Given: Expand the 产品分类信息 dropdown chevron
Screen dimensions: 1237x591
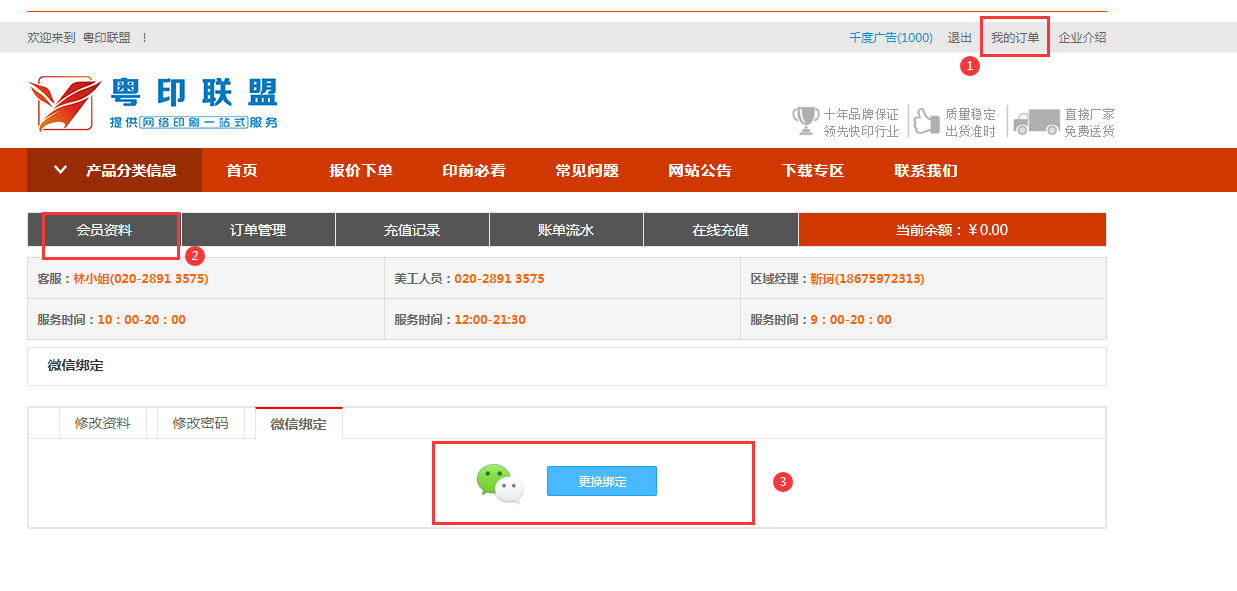Looking at the screenshot, I should pos(61,170).
